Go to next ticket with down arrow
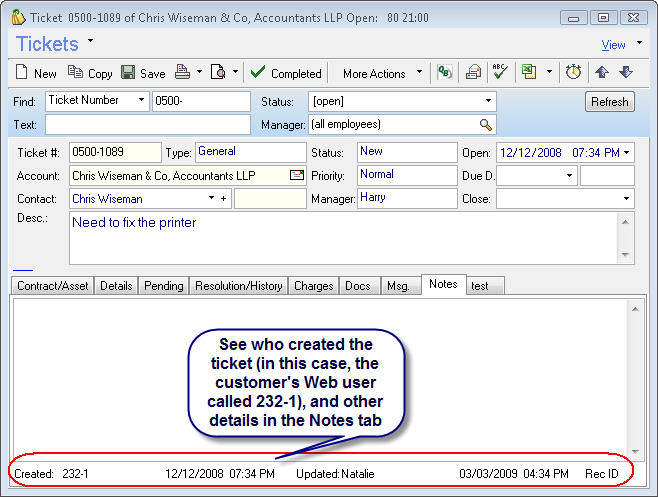The image size is (658, 497). pyautogui.click(x=625, y=72)
